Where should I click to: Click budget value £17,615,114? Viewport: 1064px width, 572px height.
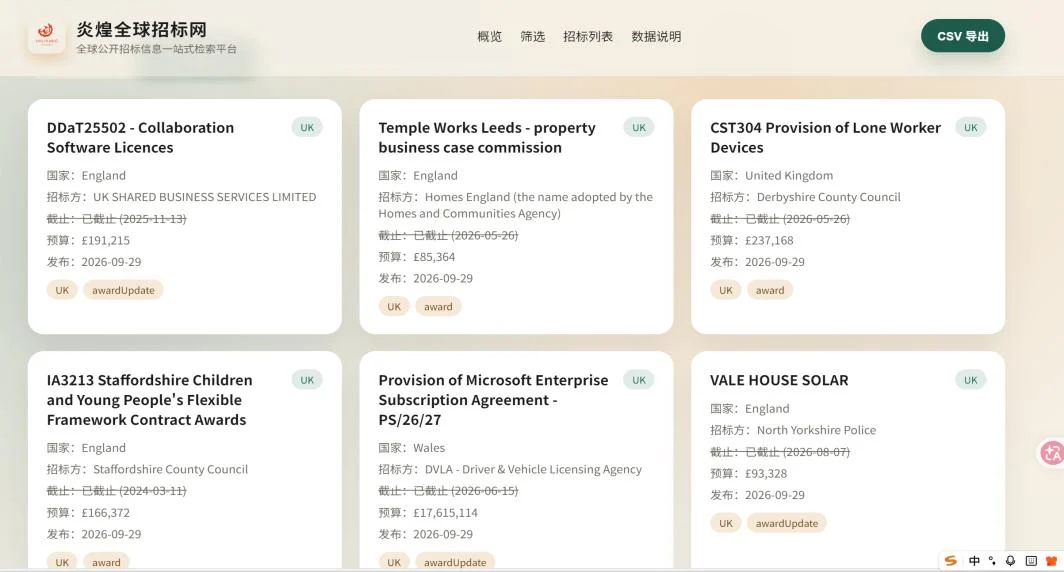[x=446, y=513]
